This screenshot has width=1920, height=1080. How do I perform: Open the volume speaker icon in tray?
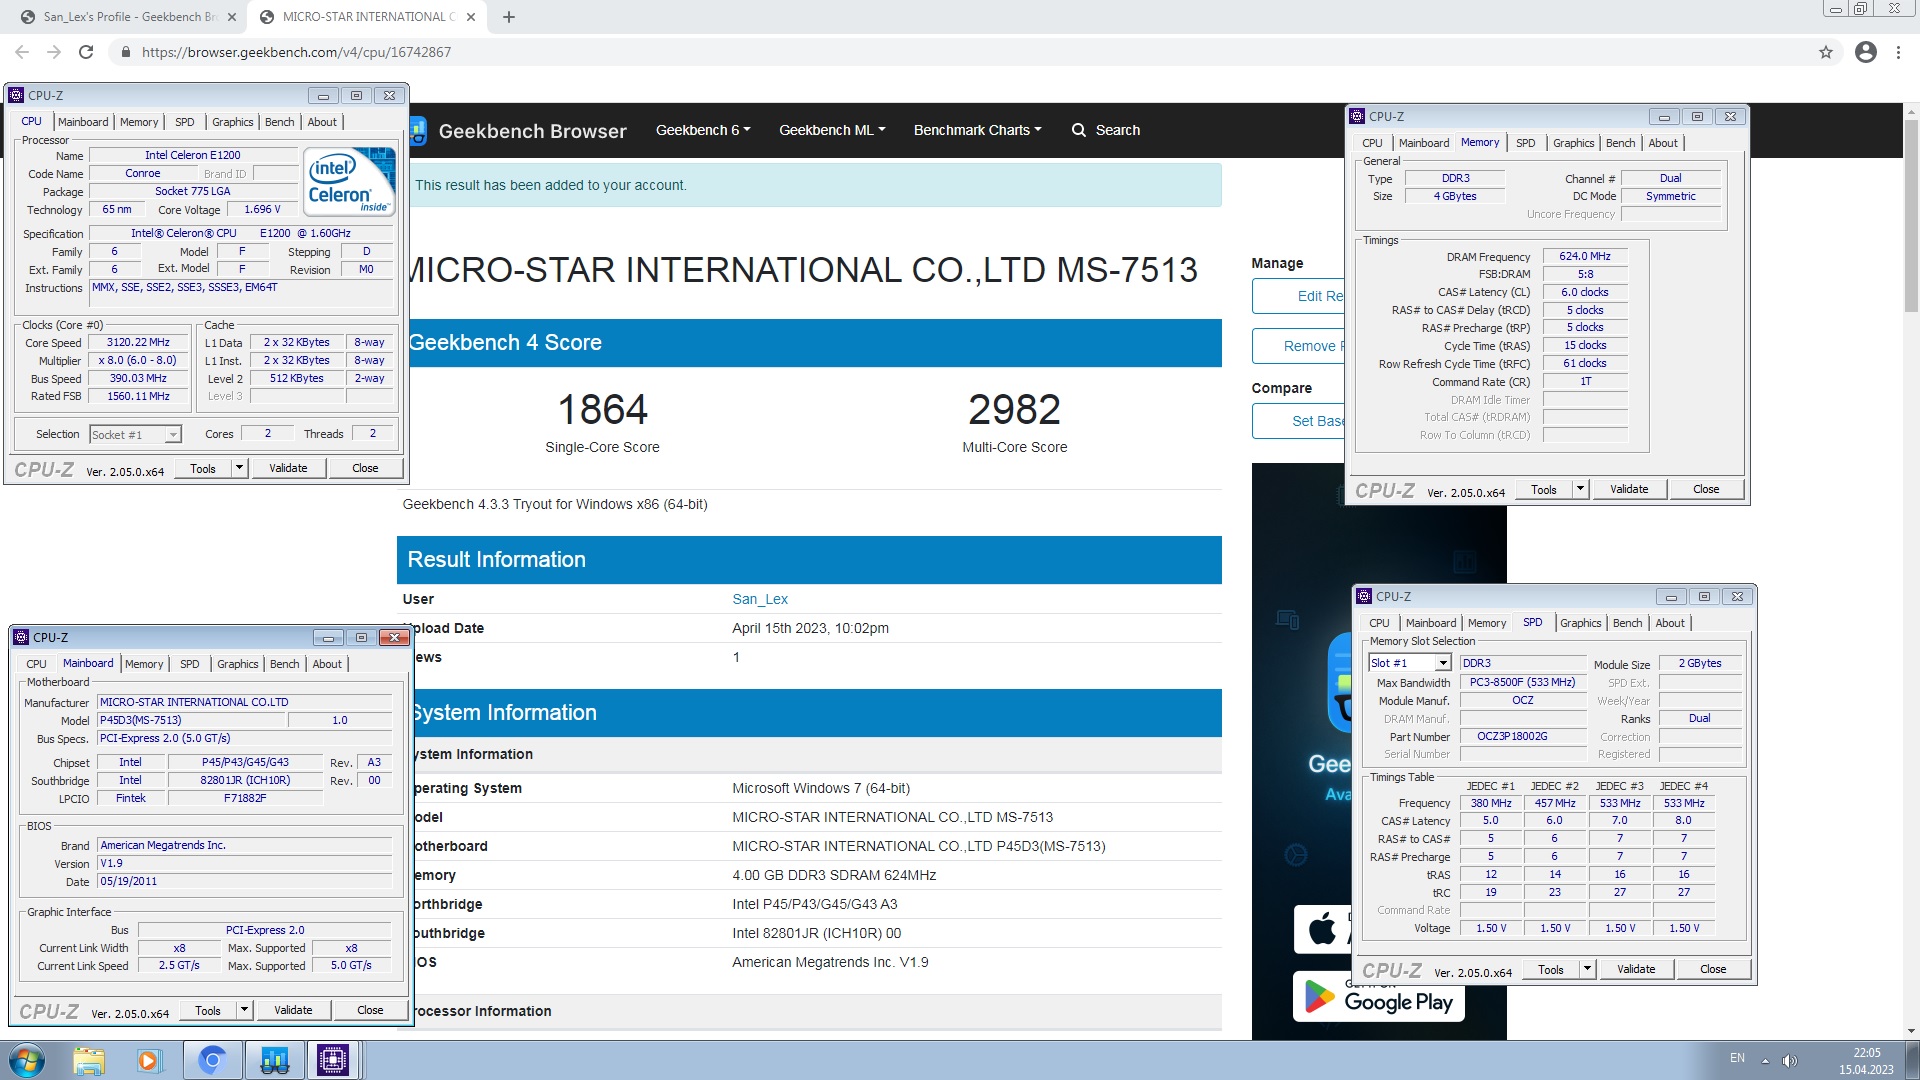[x=1789, y=1061]
